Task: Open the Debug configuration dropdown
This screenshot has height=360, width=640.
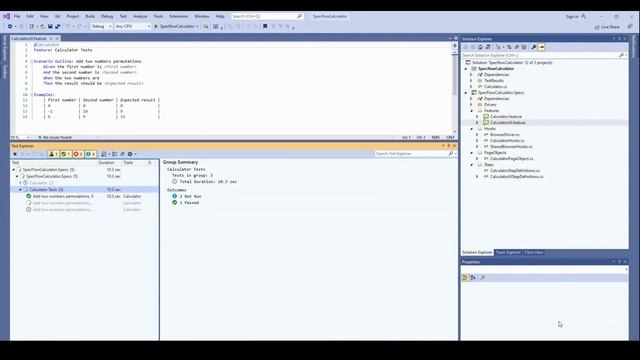Action: click(x=101, y=27)
